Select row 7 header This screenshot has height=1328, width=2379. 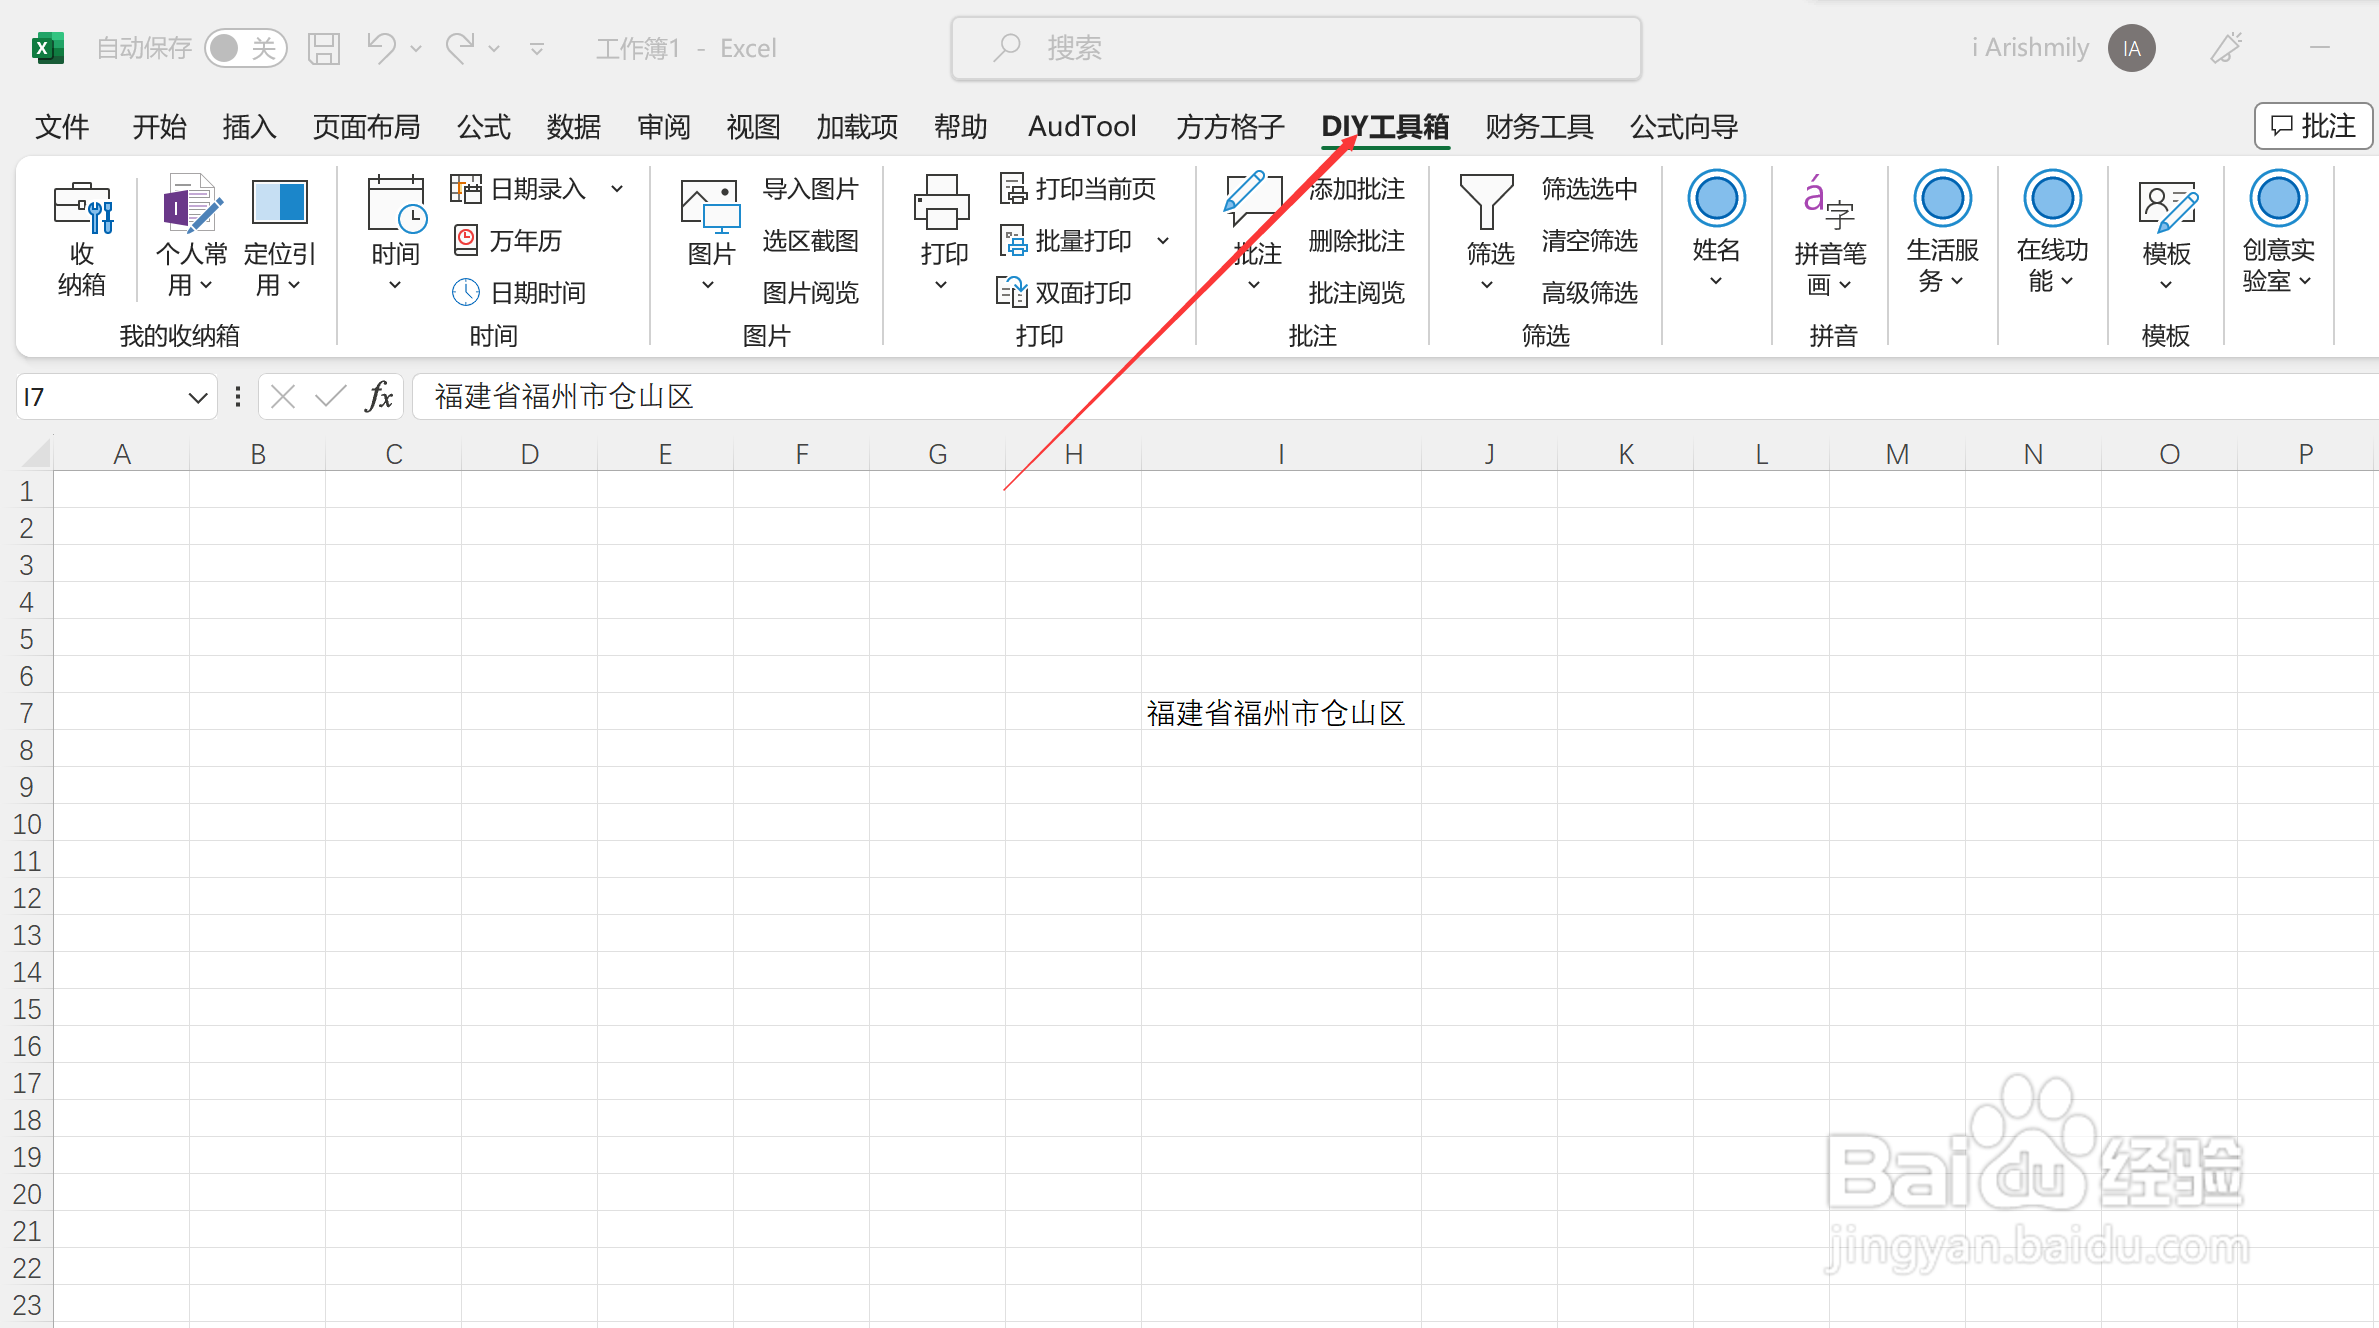(26, 712)
